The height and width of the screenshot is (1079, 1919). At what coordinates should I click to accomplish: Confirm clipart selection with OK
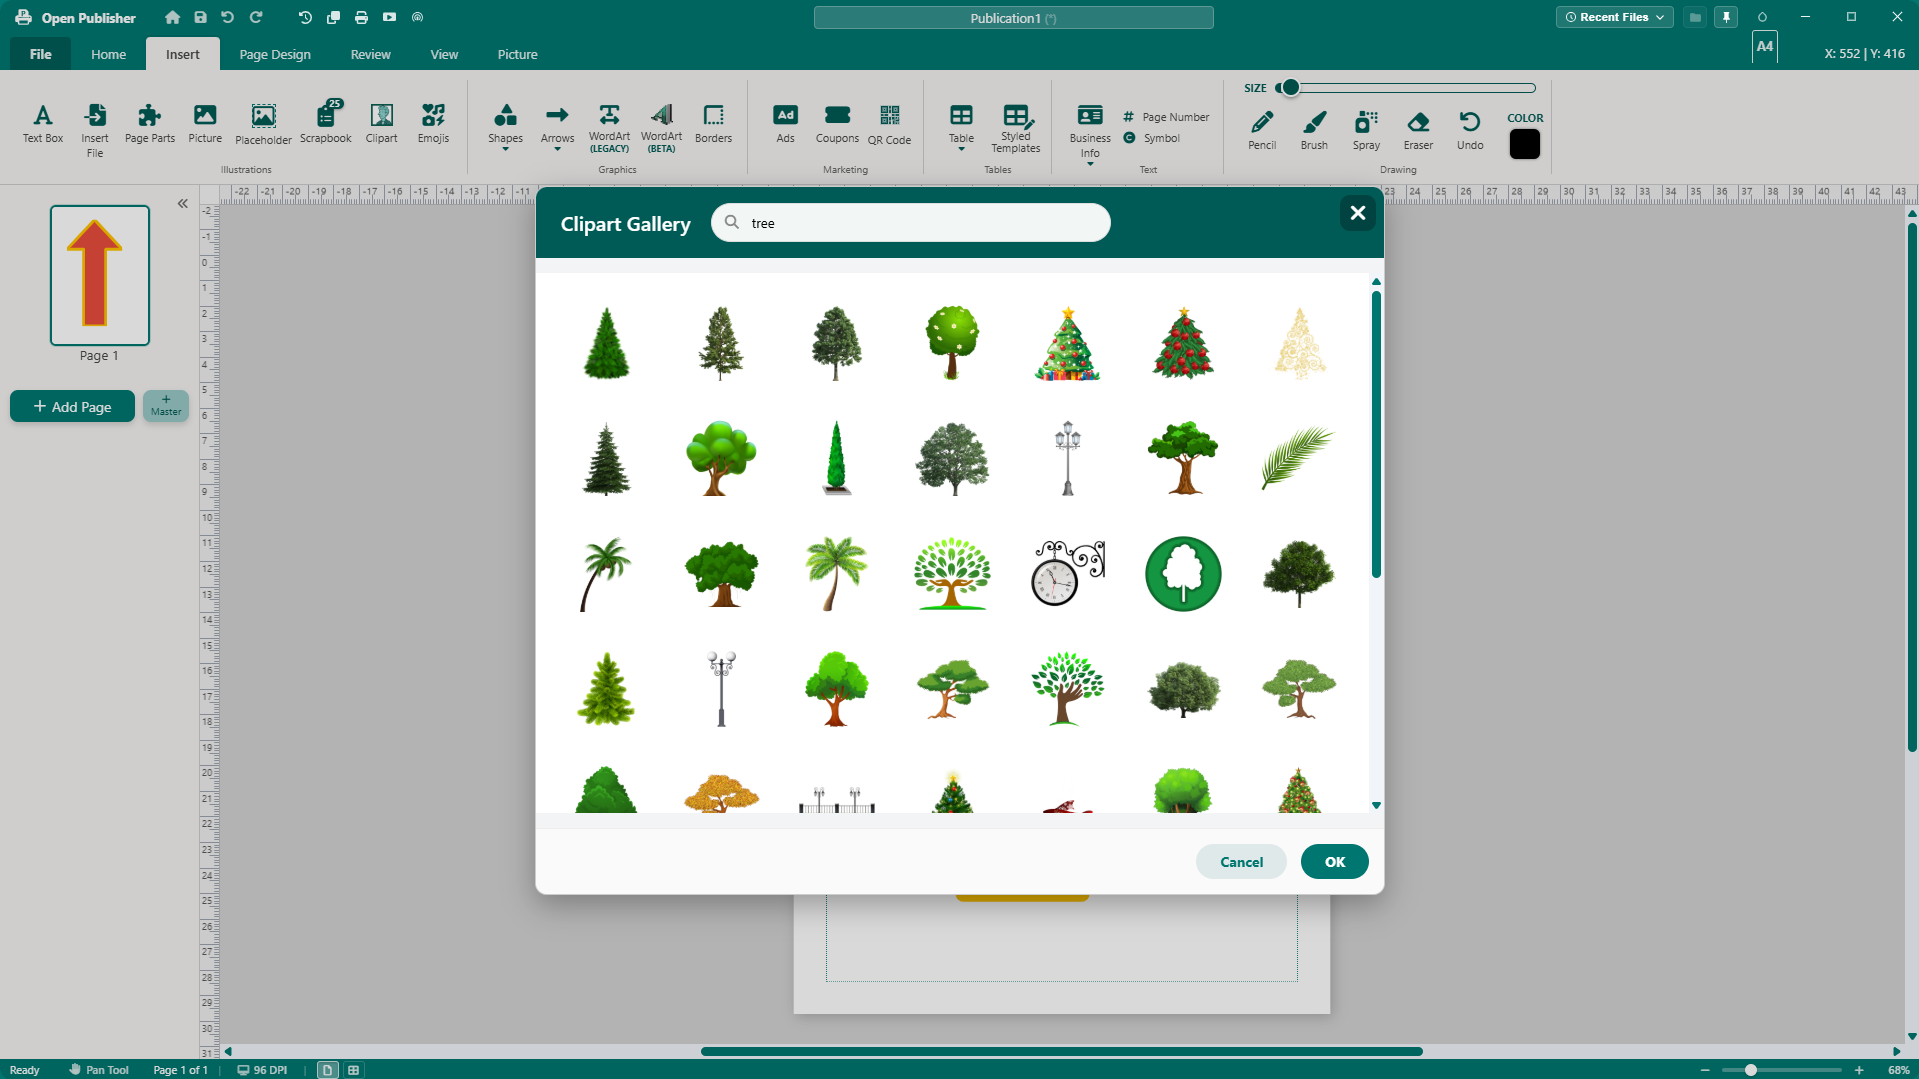tap(1334, 862)
